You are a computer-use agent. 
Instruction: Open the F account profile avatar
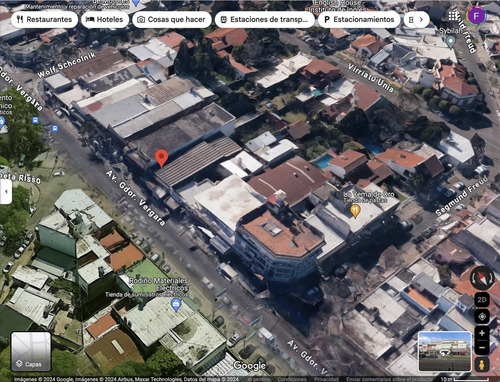coord(476,16)
